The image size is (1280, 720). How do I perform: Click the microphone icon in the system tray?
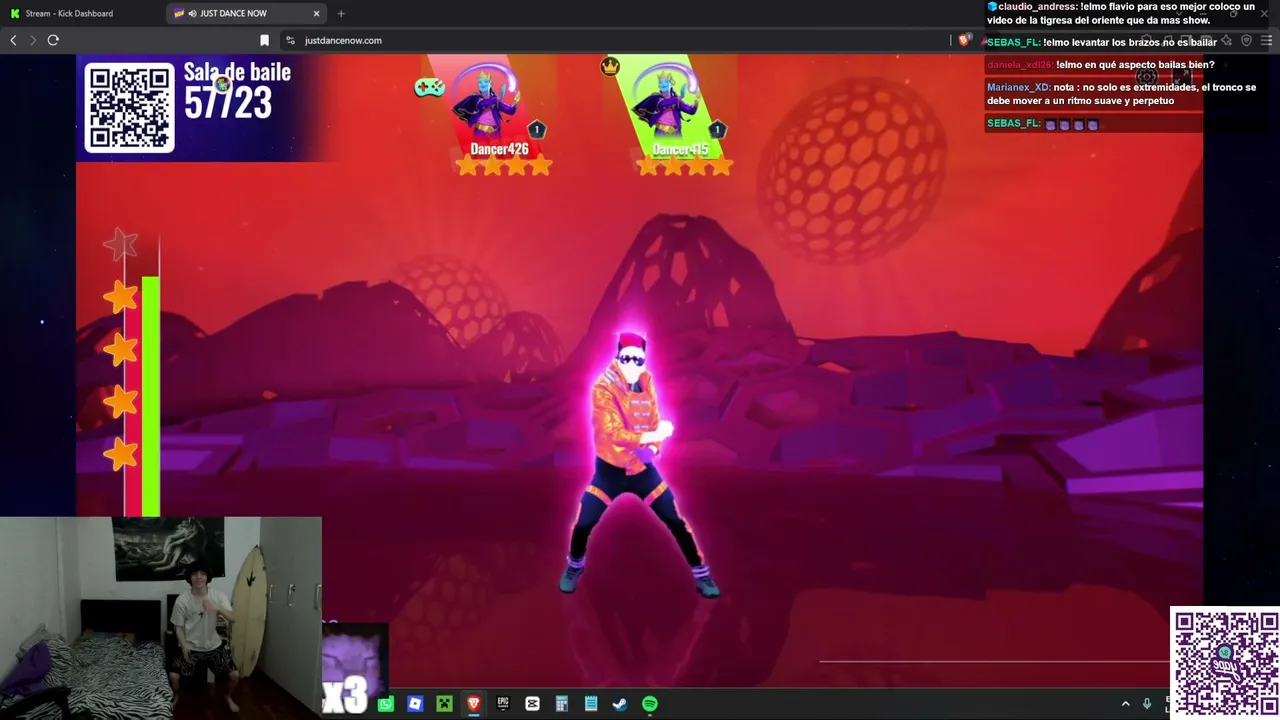point(1147,704)
